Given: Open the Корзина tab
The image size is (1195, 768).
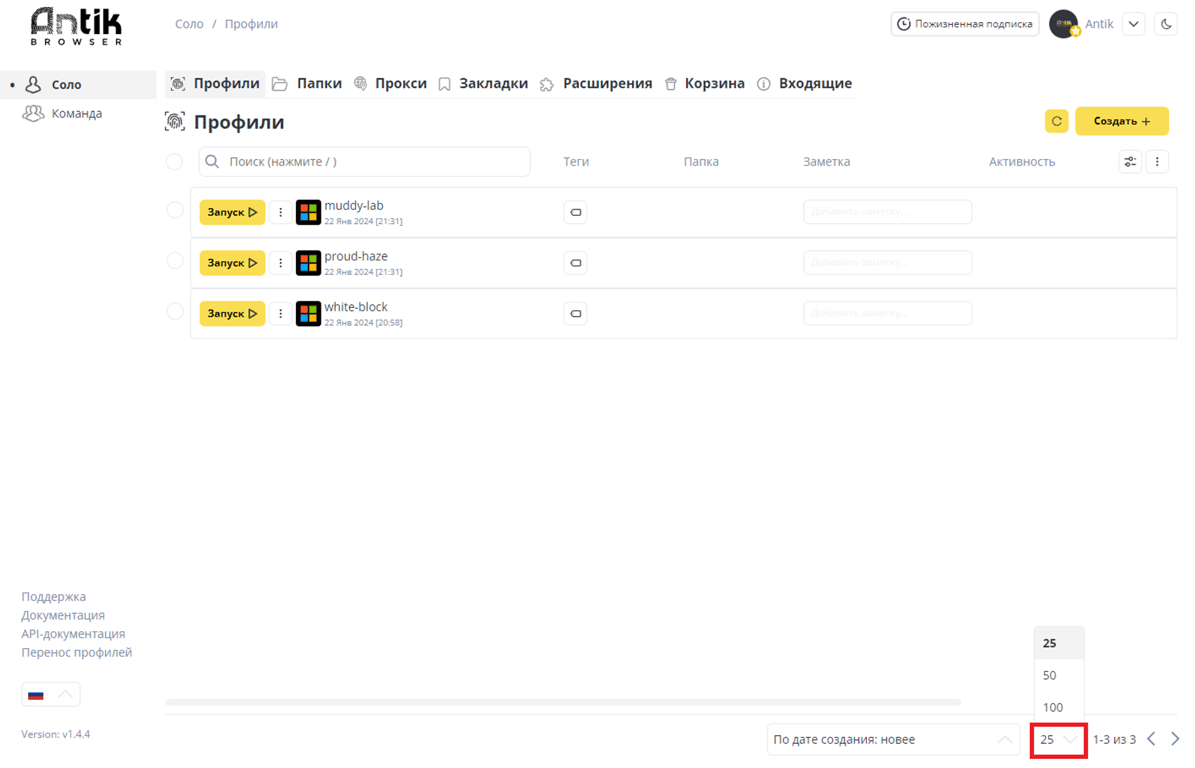Looking at the screenshot, I should point(705,84).
